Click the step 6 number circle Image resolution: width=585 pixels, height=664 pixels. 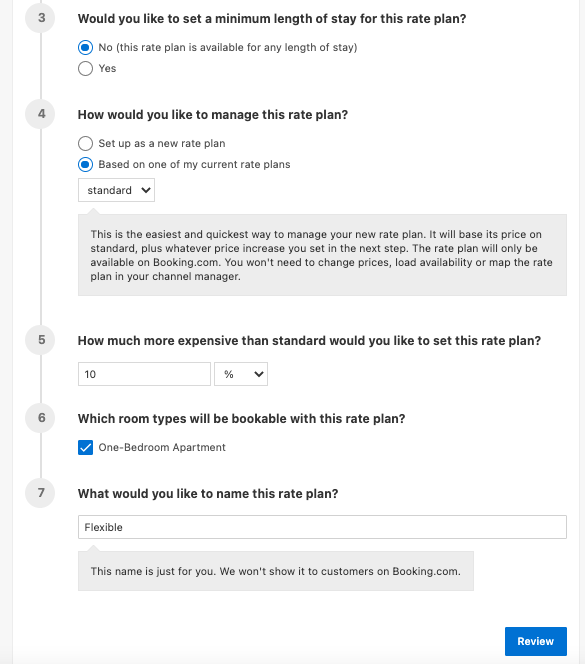(41, 418)
